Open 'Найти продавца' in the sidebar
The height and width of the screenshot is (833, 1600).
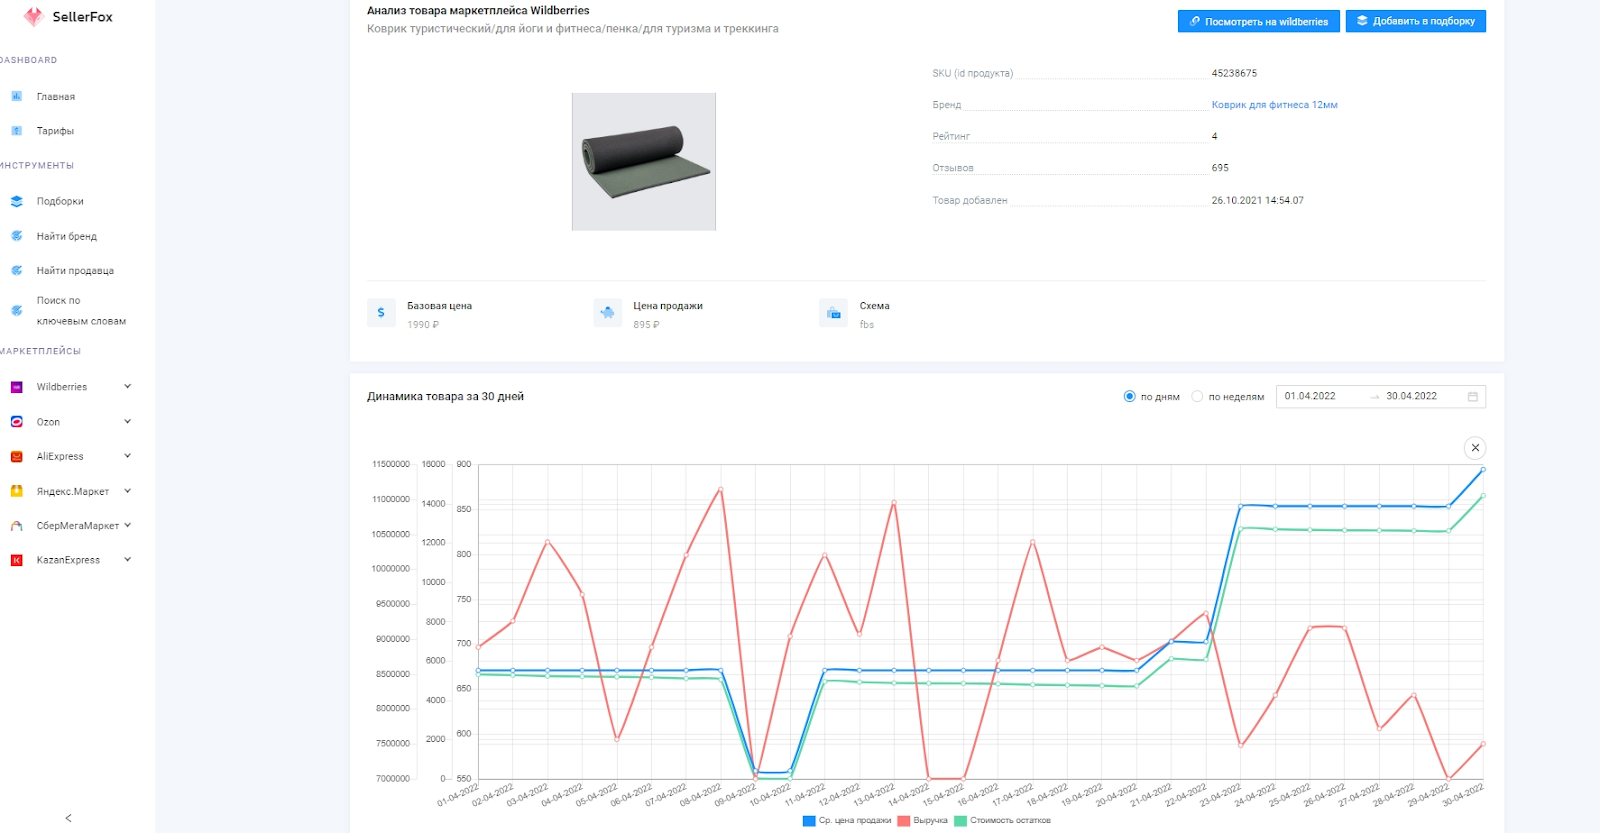(x=75, y=271)
